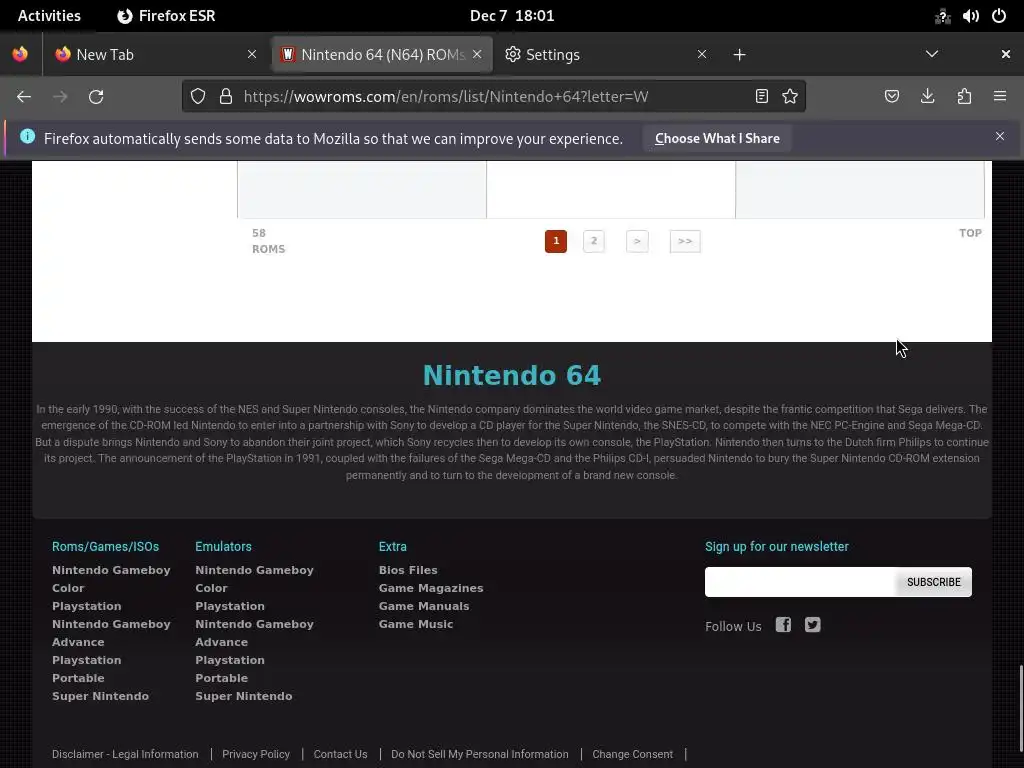Open a new tab with plus icon
The height and width of the screenshot is (768, 1024).
click(x=739, y=55)
